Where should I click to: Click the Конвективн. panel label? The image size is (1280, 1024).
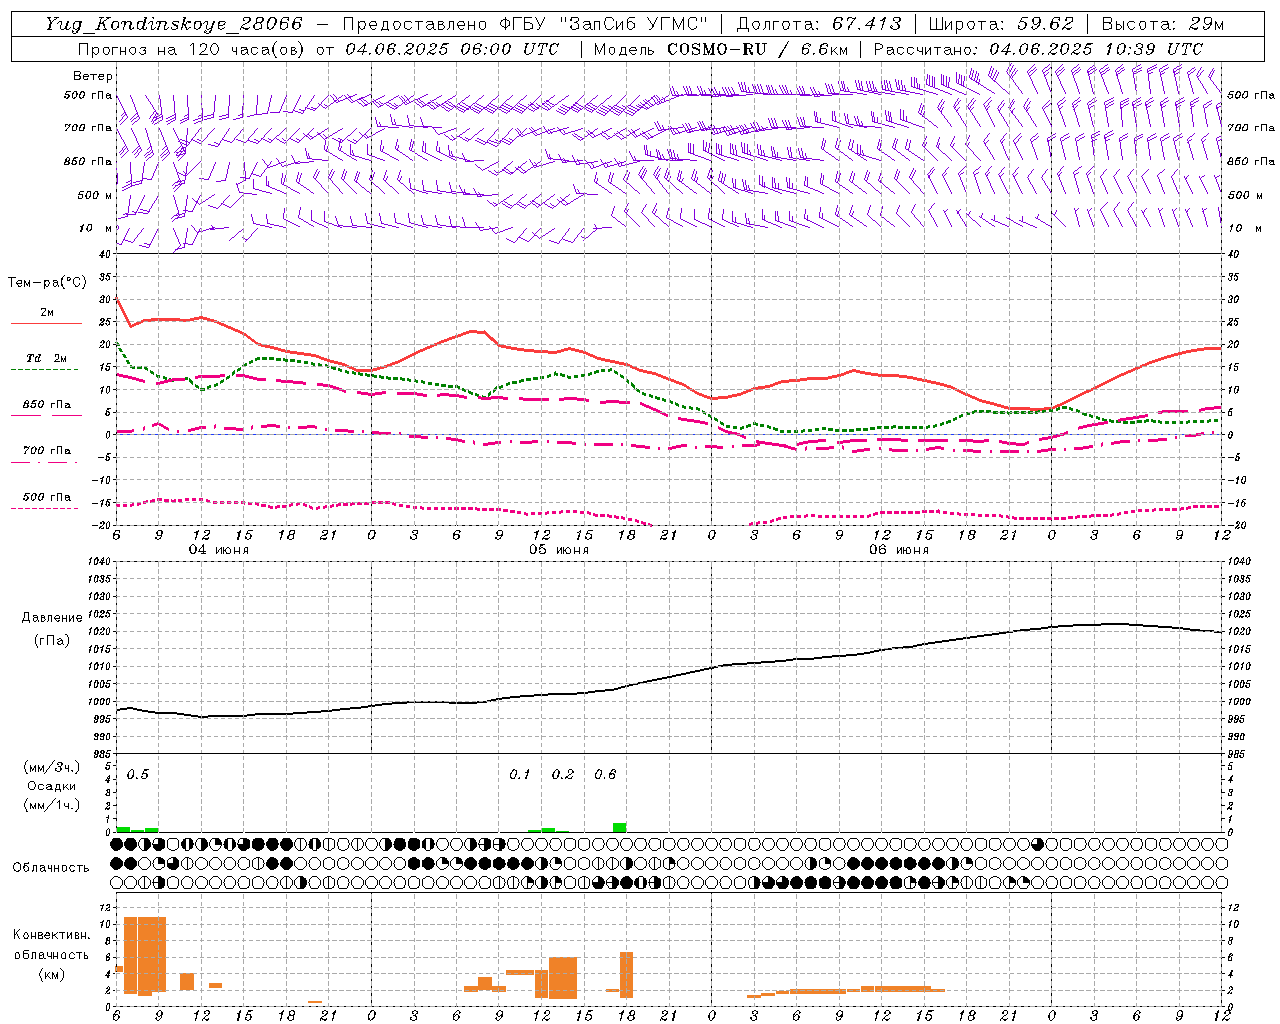51,935
